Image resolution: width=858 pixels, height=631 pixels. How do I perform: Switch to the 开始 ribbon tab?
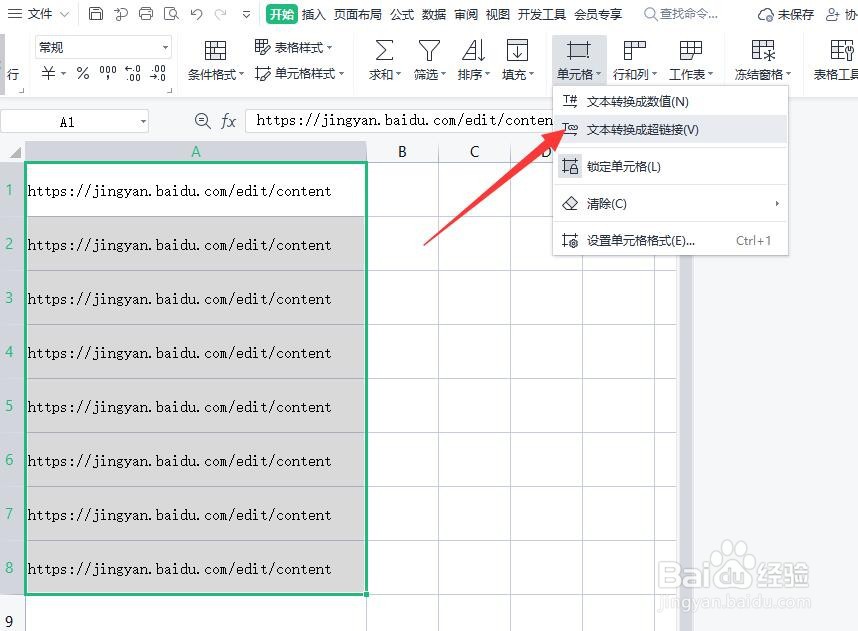tap(282, 14)
